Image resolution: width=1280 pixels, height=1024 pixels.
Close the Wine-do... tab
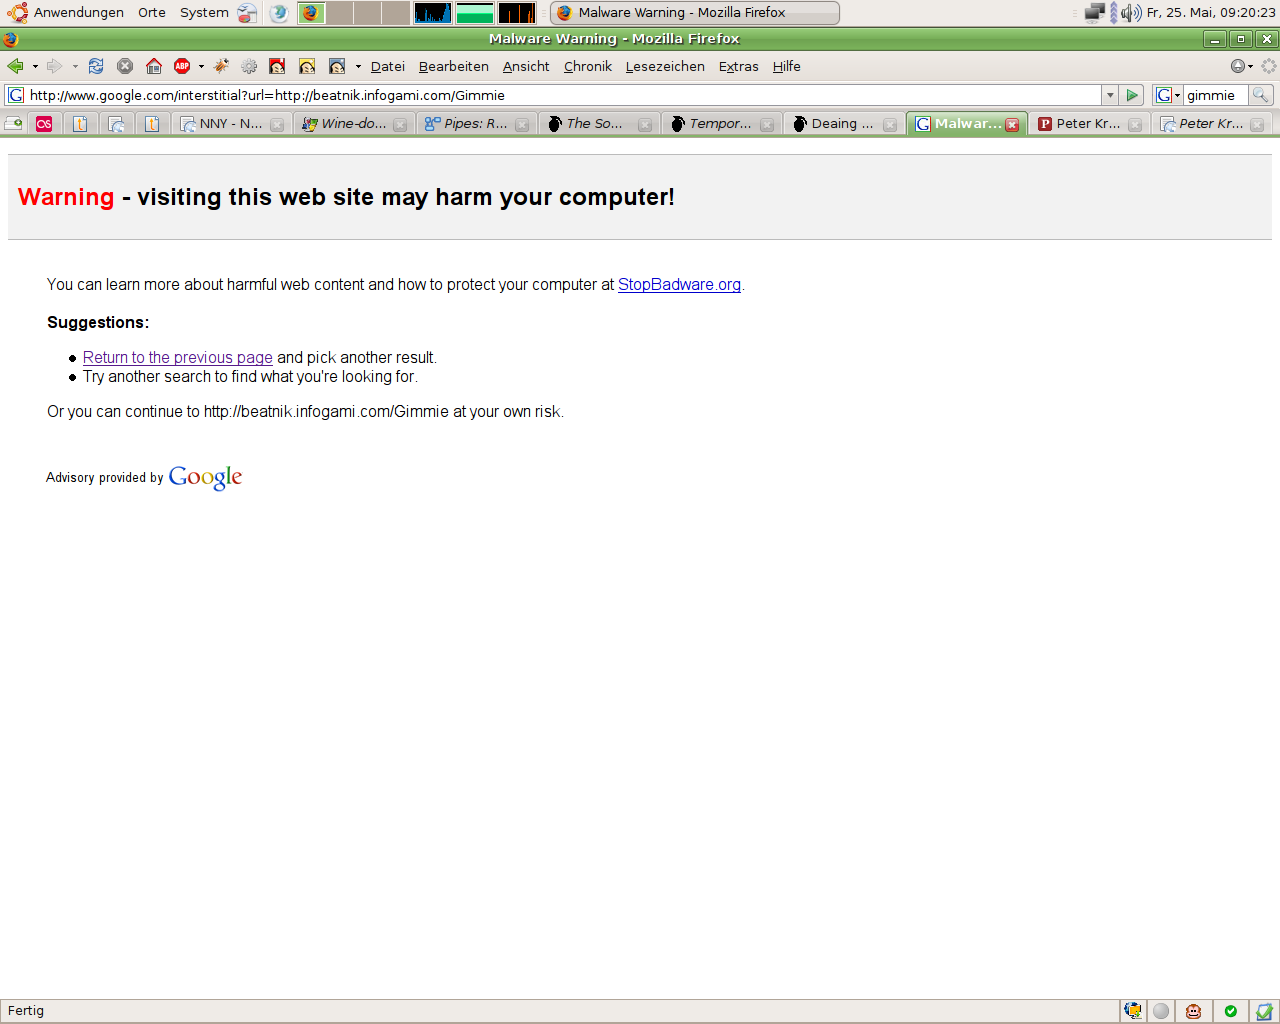[x=400, y=125]
